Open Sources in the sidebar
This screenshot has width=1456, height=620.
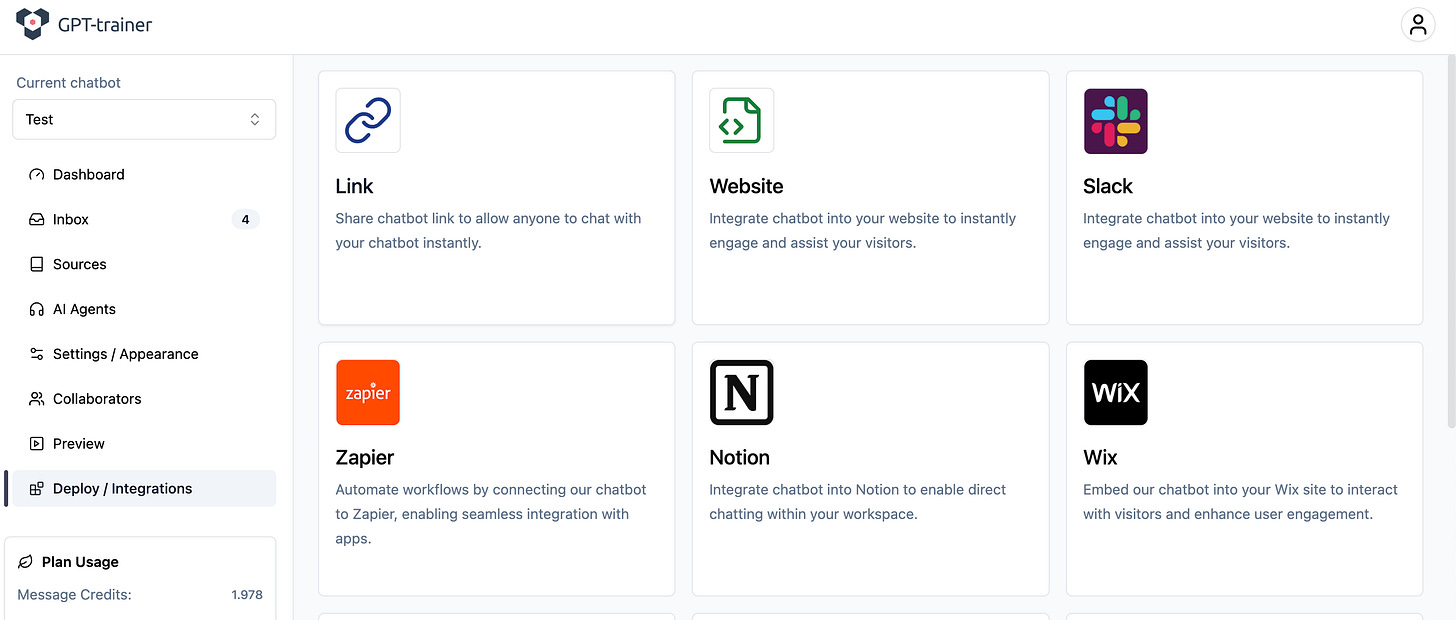pos(142,264)
